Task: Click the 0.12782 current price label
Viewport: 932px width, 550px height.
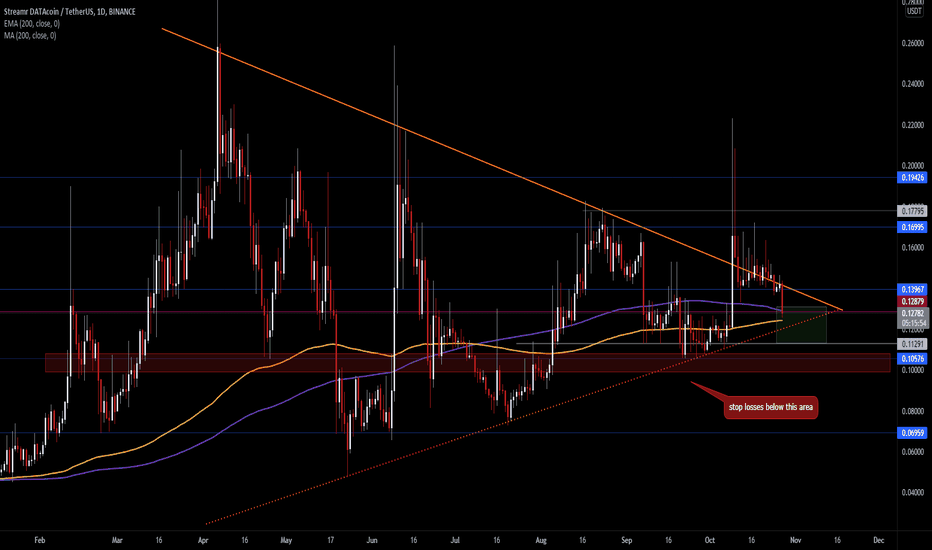Action: point(912,313)
